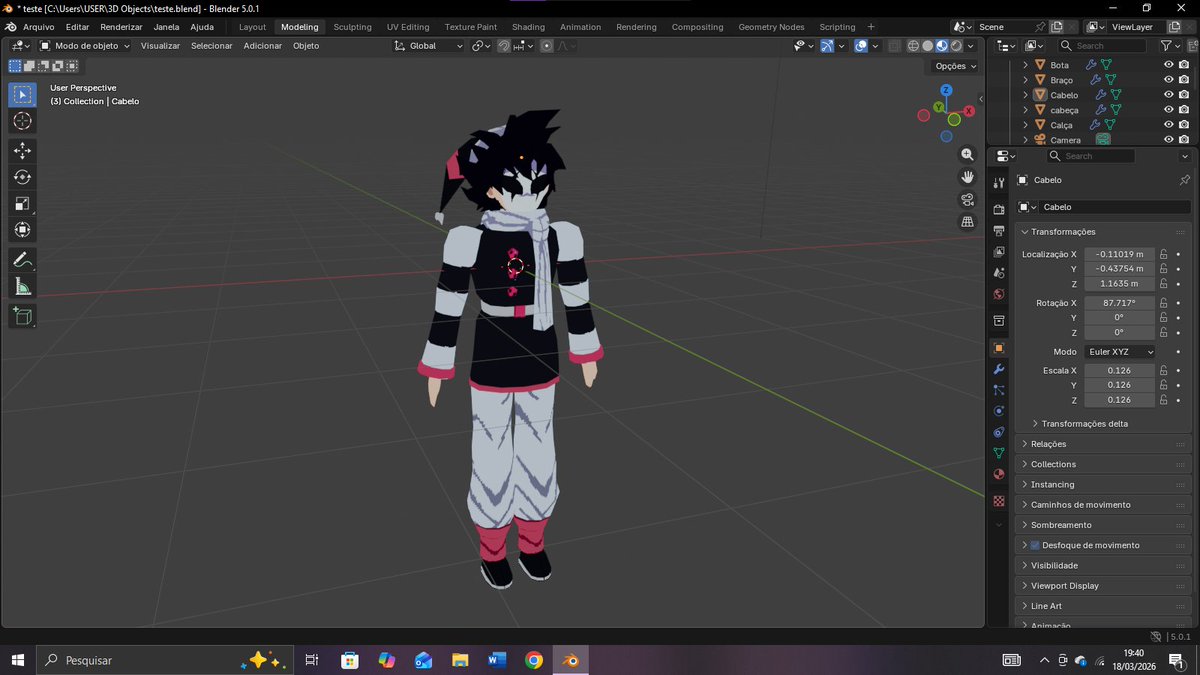This screenshot has height=675, width=1200.
Task: Expand Bota in outliner tree
Action: pyautogui.click(x=1025, y=65)
